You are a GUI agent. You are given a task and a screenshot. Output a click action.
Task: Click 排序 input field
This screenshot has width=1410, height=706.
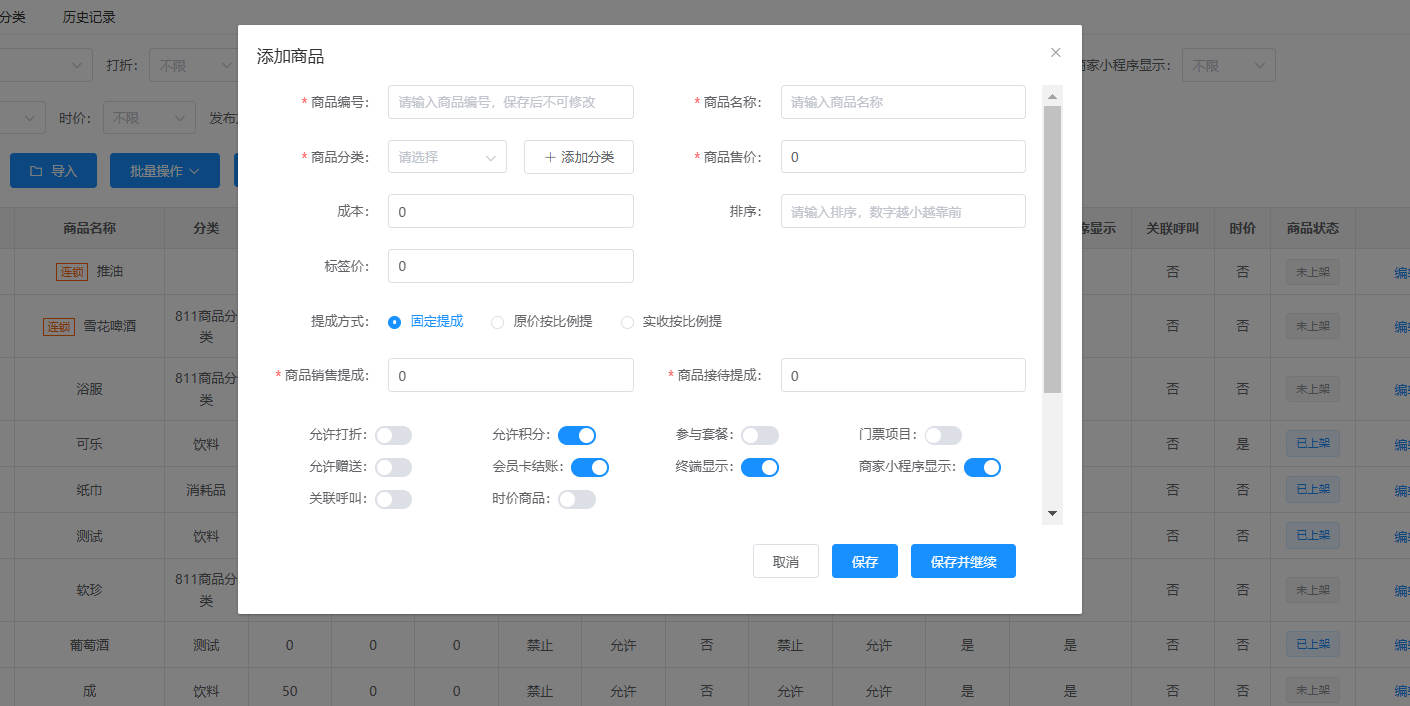click(903, 211)
